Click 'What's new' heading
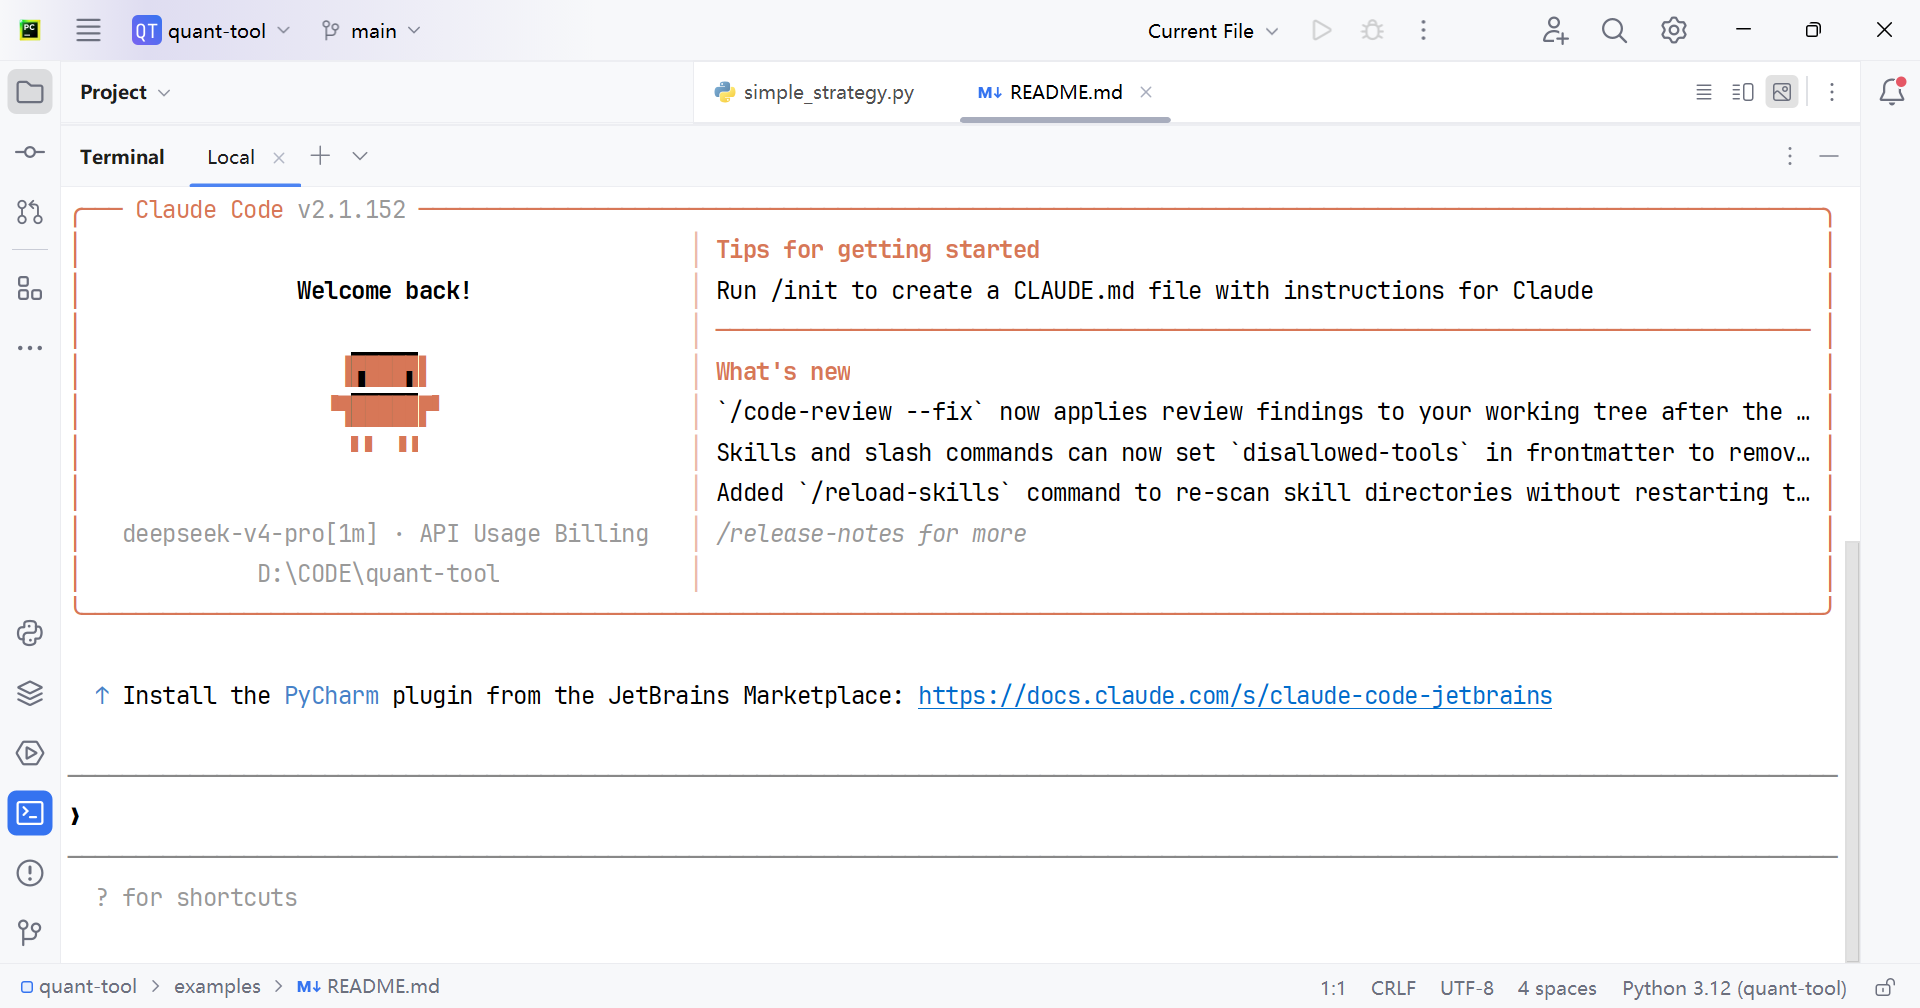1920x1008 pixels. [x=783, y=372]
